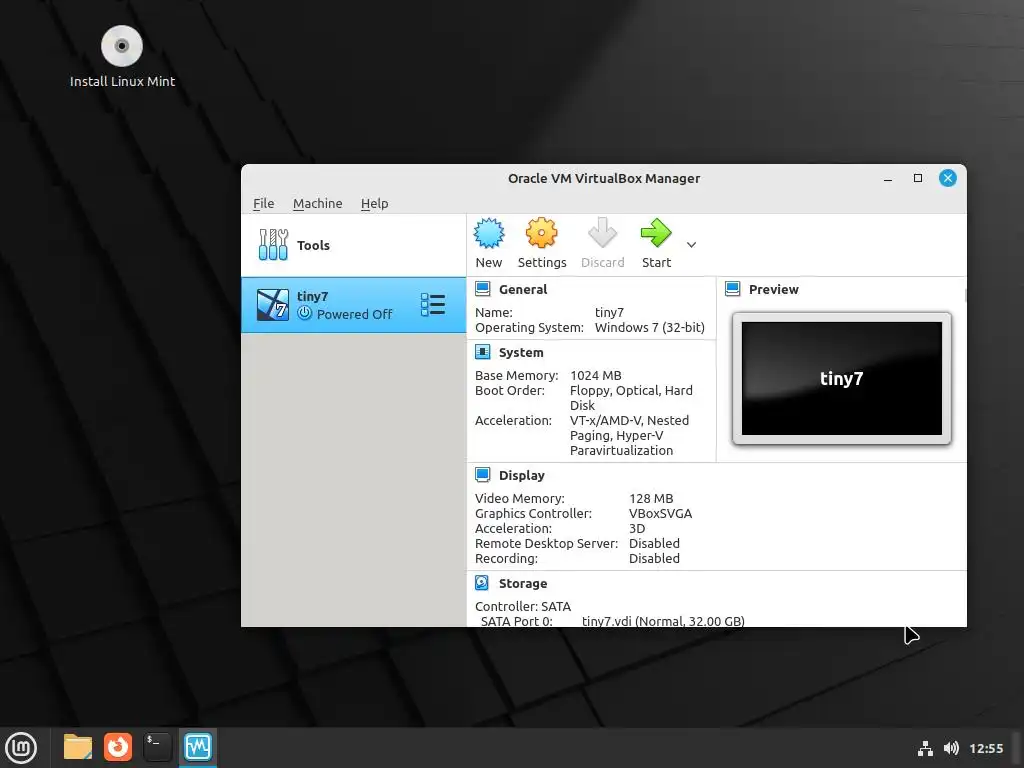This screenshot has width=1024, height=768.
Task: Open Install Linux Mint desktop icon
Action: pyautogui.click(x=122, y=56)
